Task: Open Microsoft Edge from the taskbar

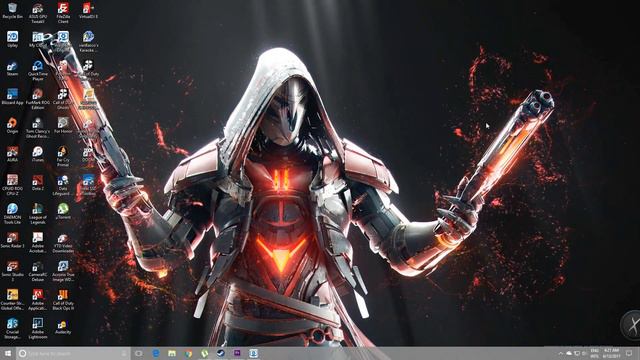Action: tap(156, 353)
